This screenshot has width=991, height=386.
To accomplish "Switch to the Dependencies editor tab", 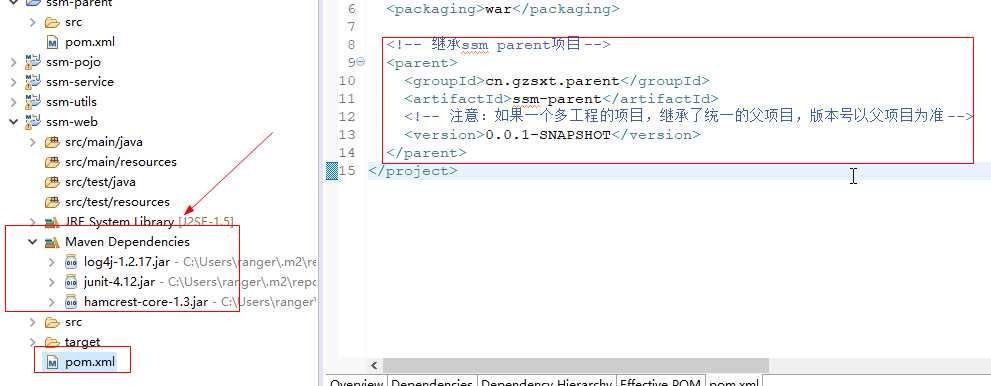I will pyautogui.click(x=432, y=381).
